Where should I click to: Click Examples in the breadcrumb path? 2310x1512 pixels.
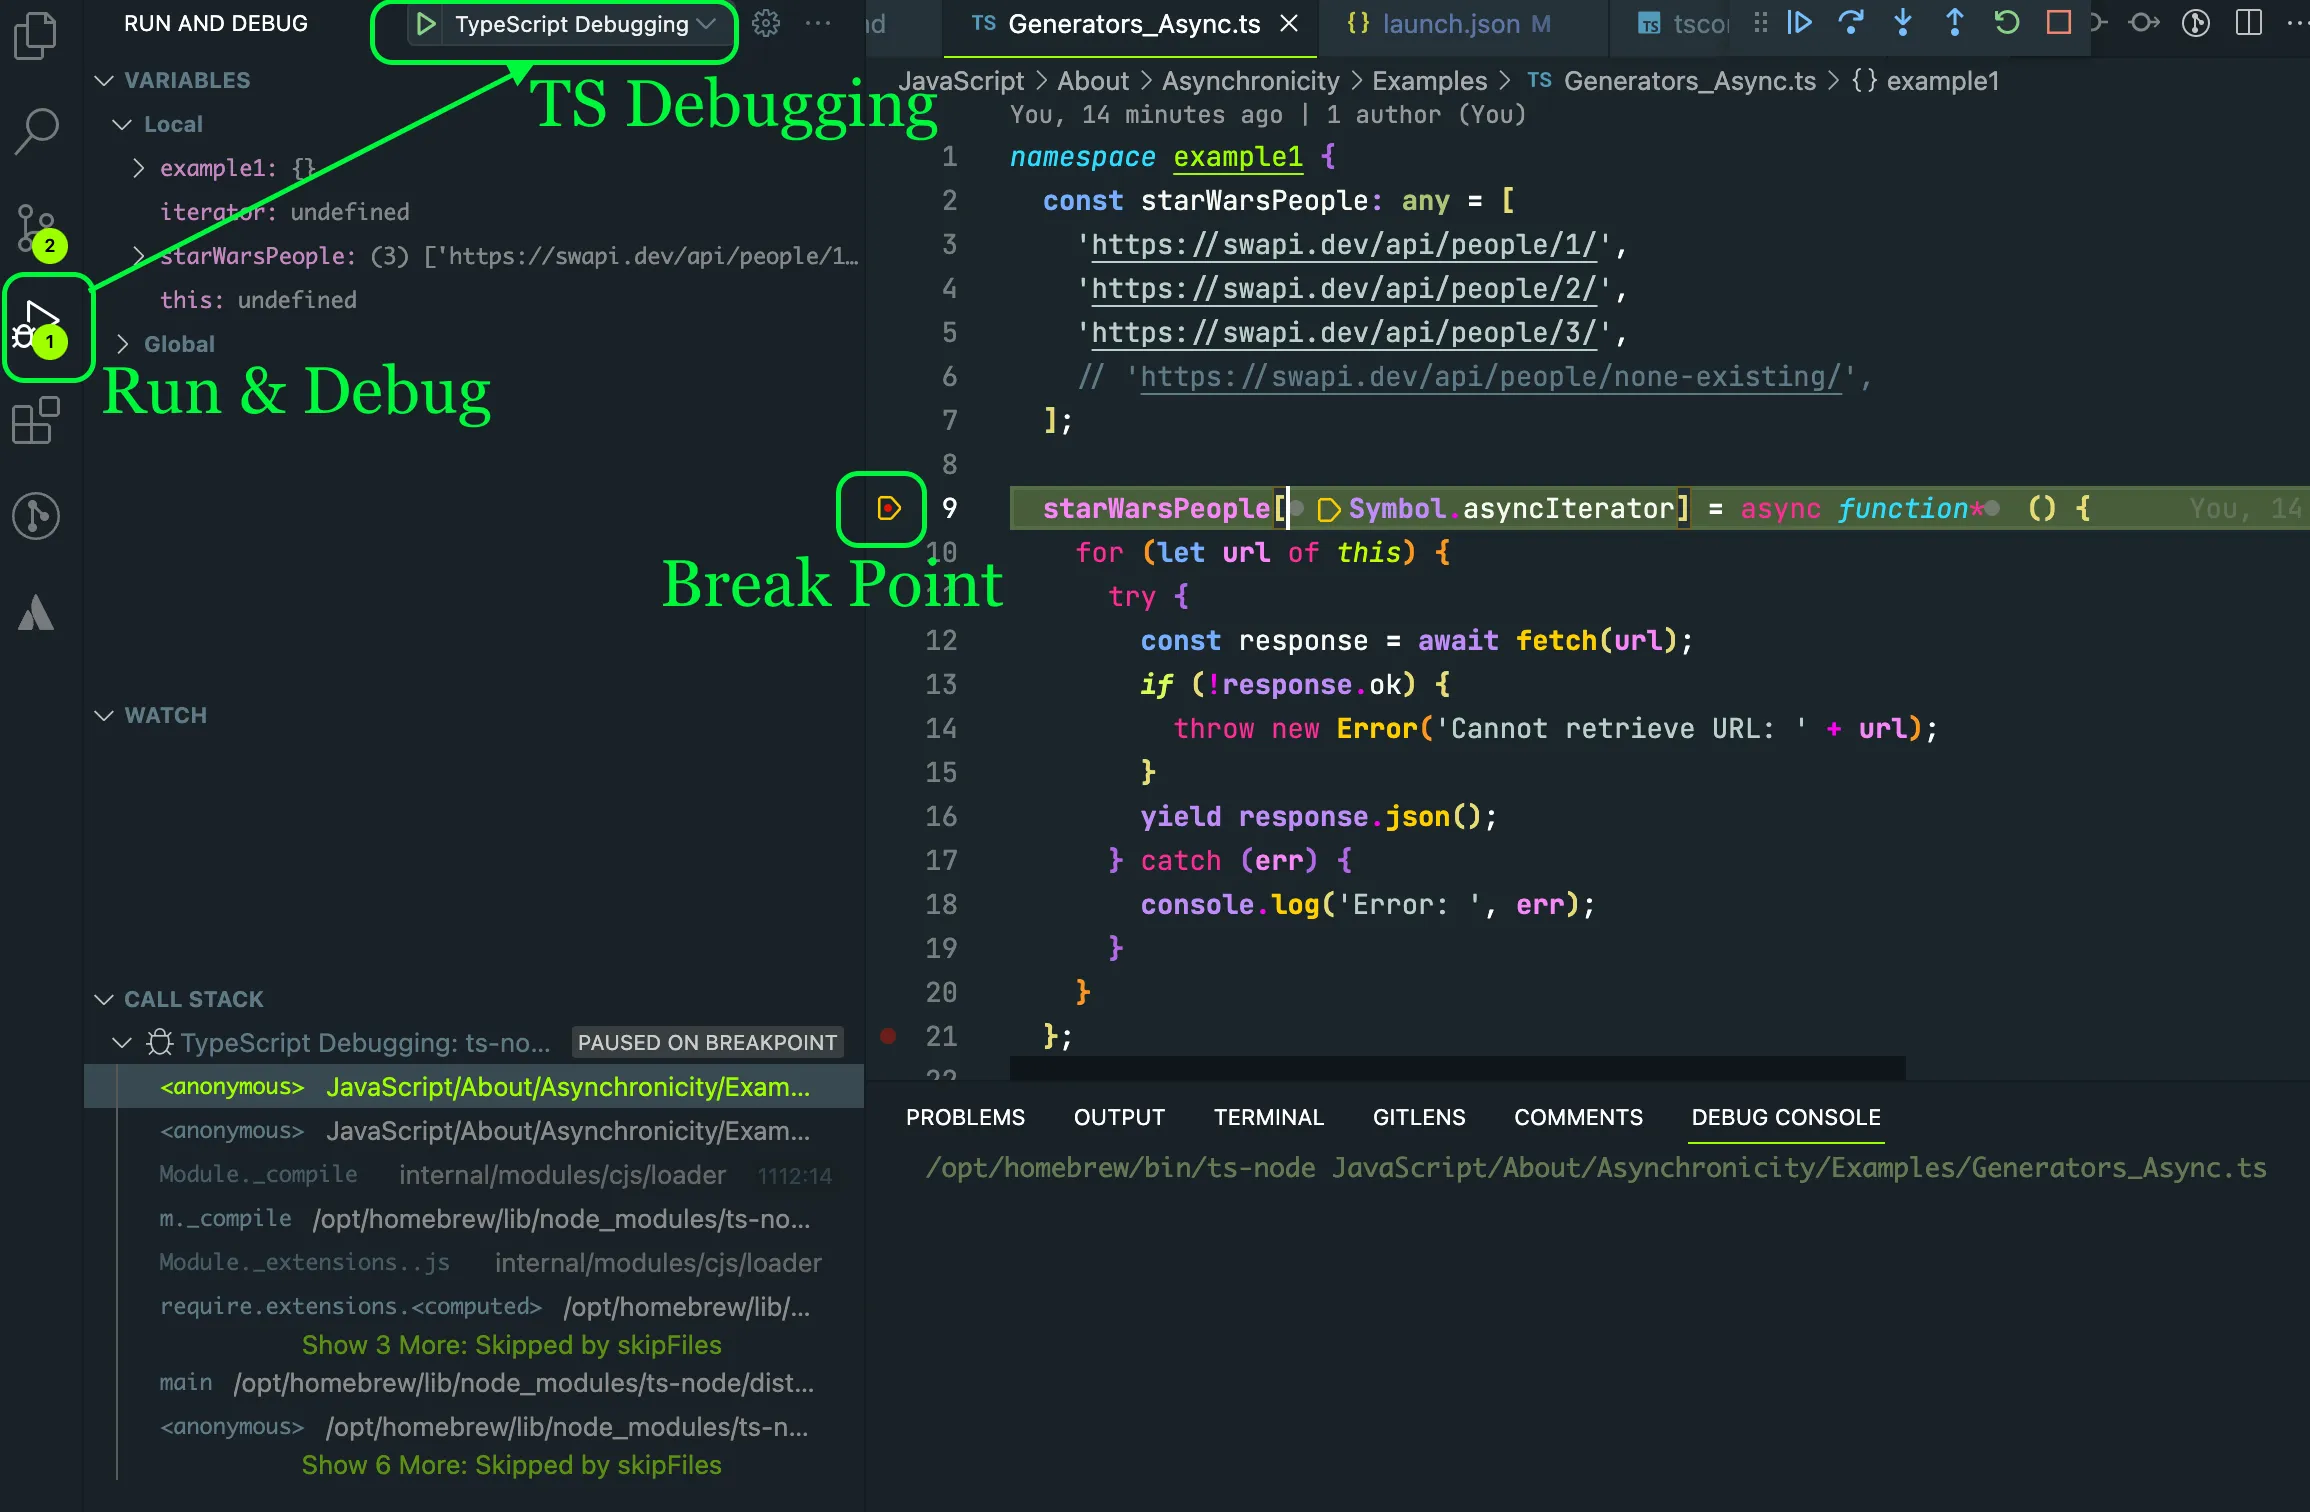1429,81
